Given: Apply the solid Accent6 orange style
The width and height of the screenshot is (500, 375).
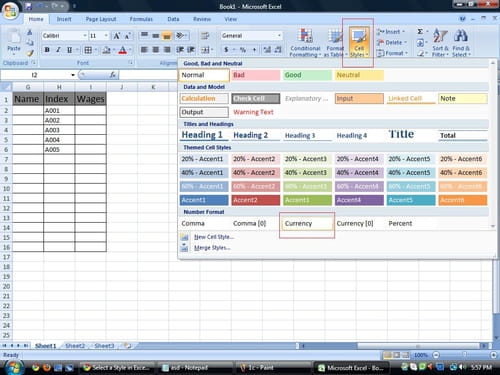Looking at the screenshot, I should click(462, 200).
